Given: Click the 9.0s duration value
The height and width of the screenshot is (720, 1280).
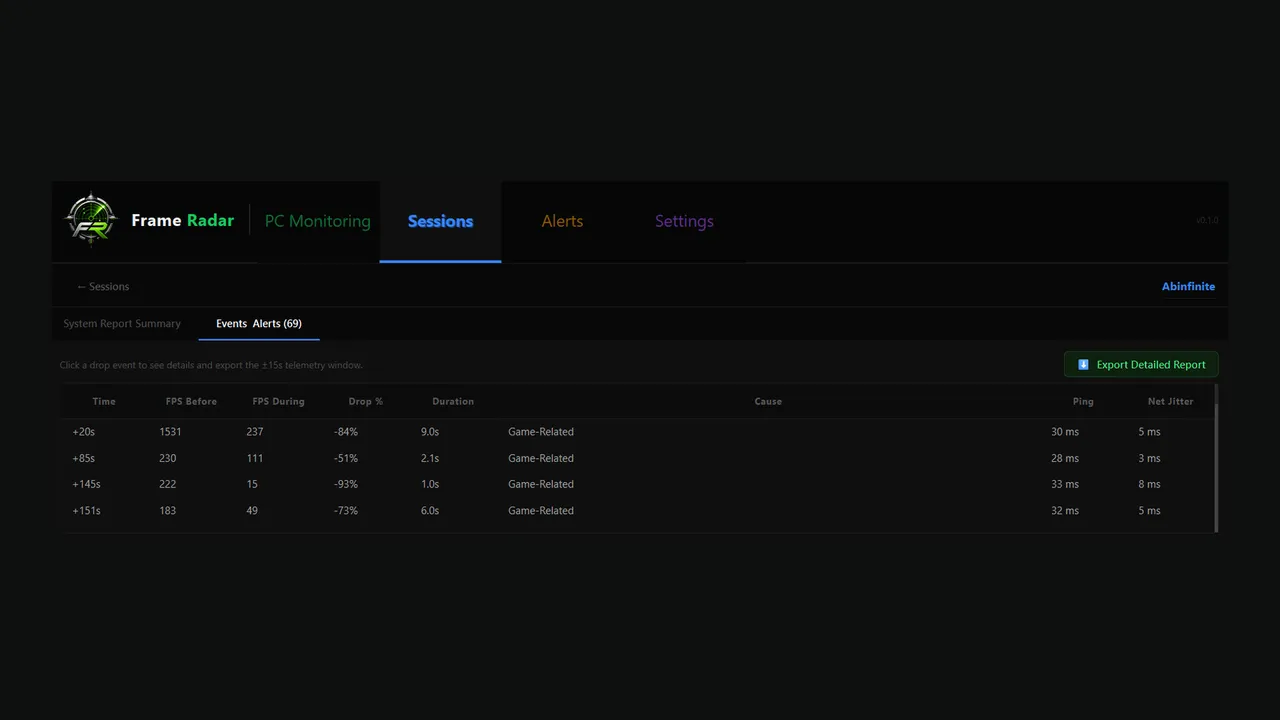Looking at the screenshot, I should (x=430, y=432).
